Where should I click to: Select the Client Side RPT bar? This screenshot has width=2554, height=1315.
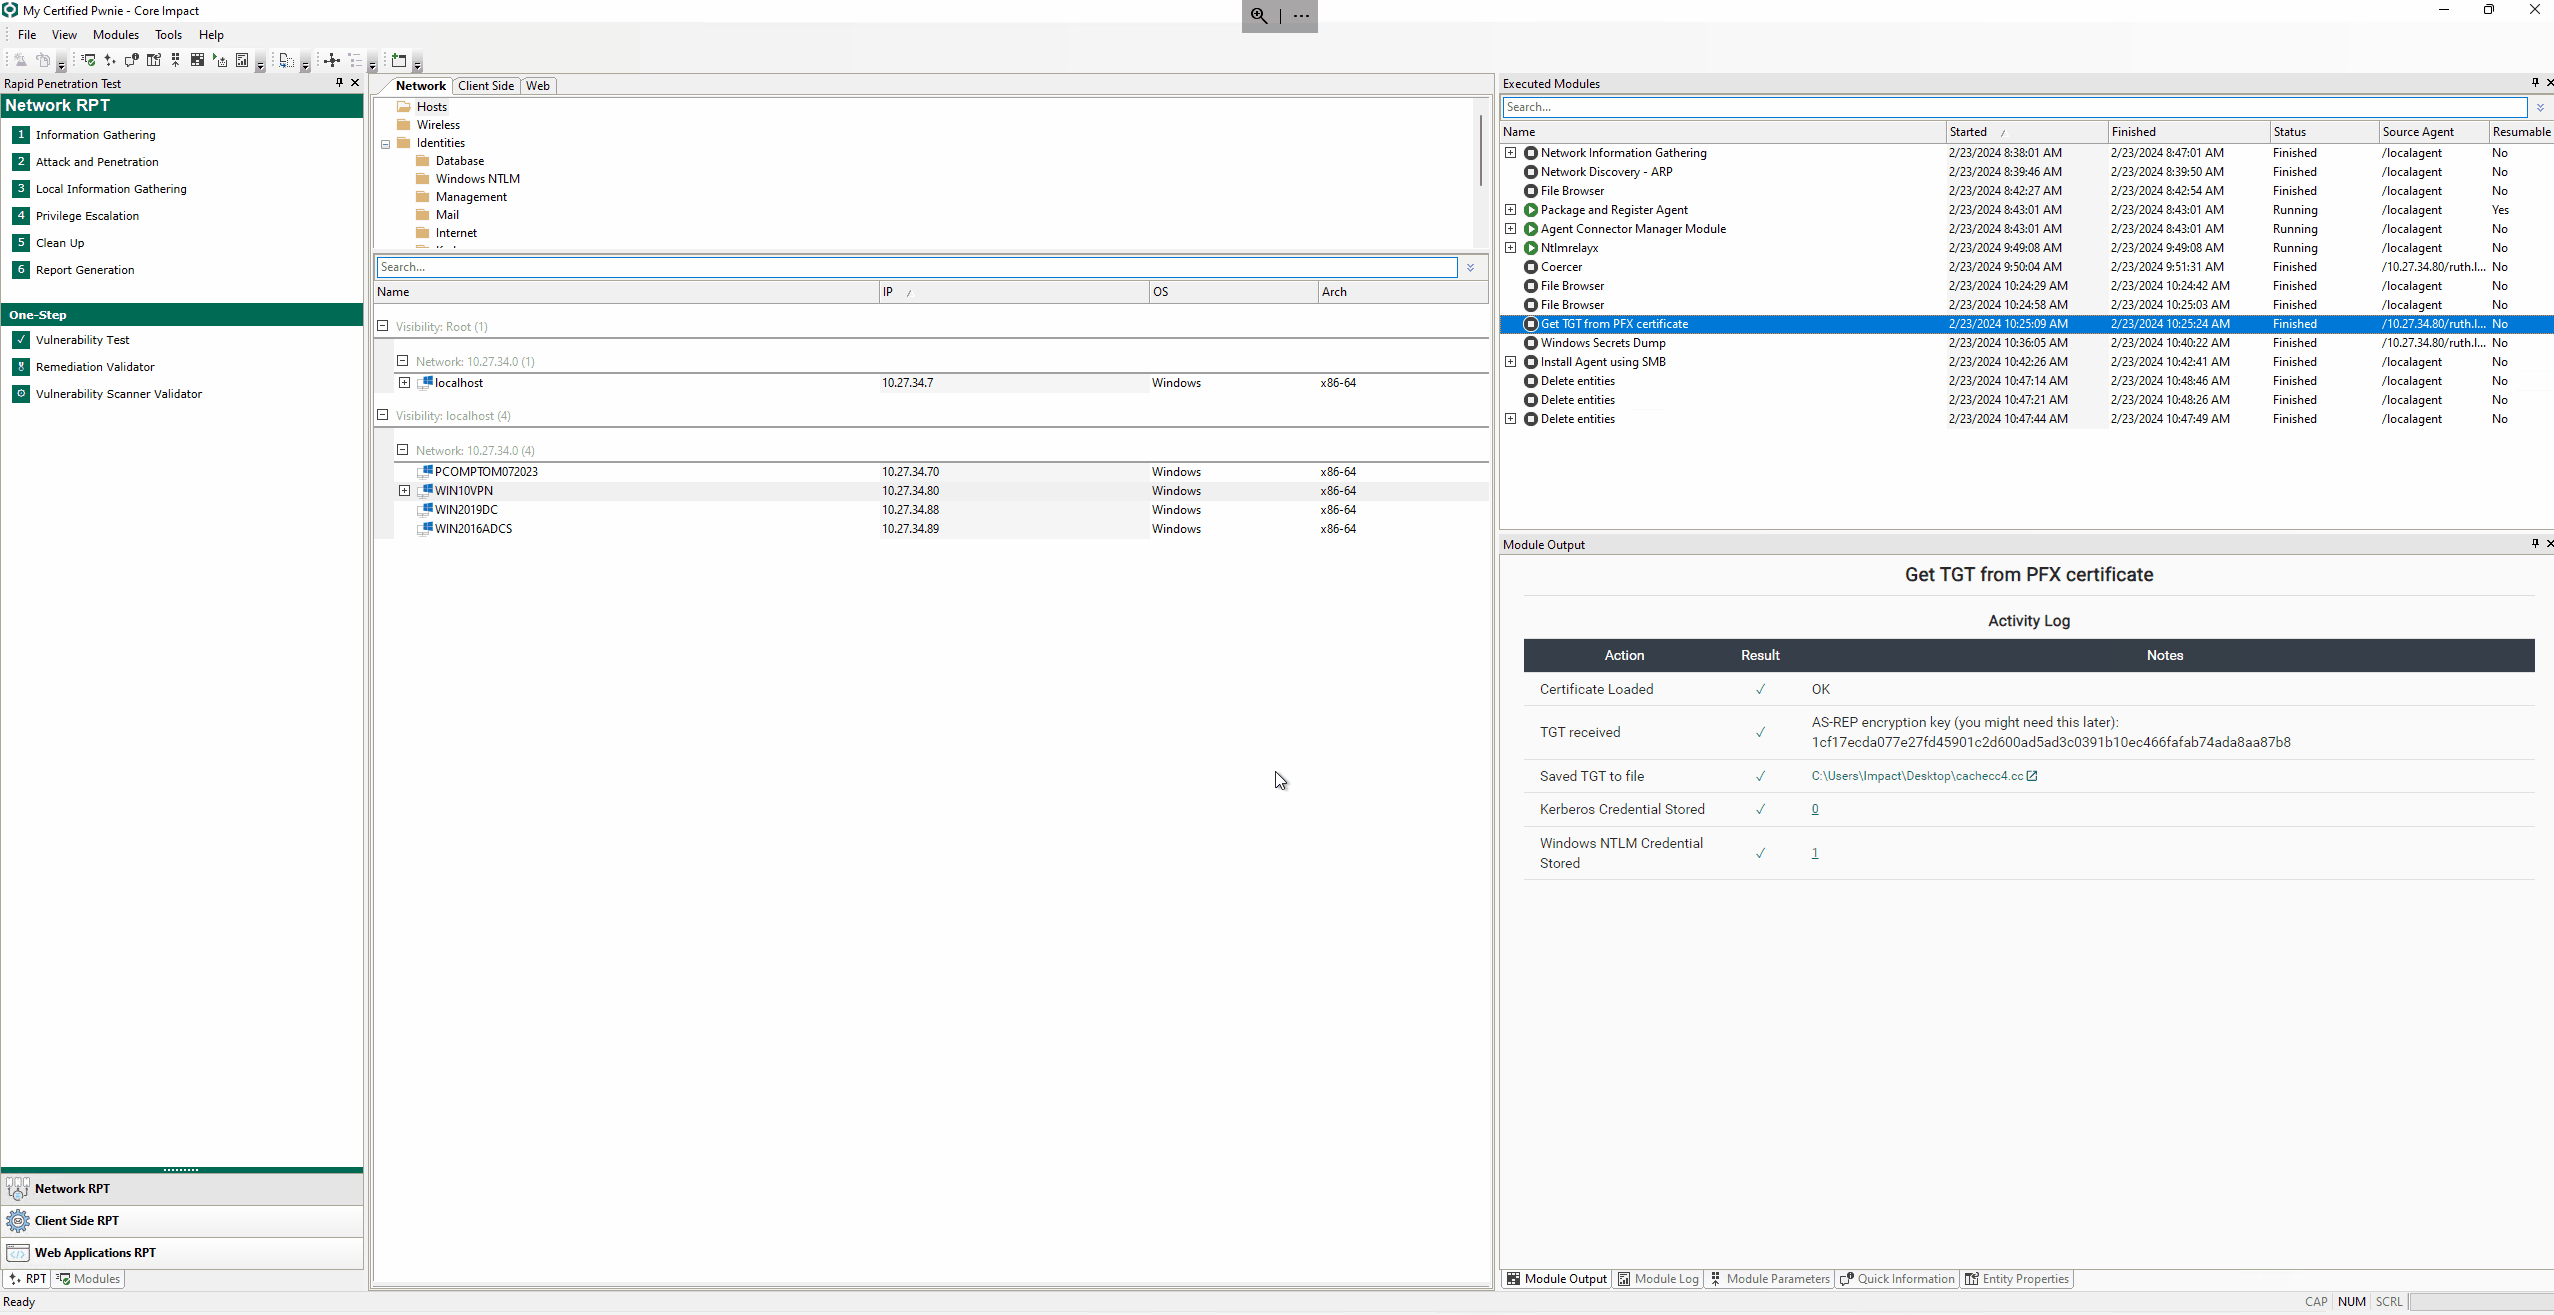click(182, 1221)
